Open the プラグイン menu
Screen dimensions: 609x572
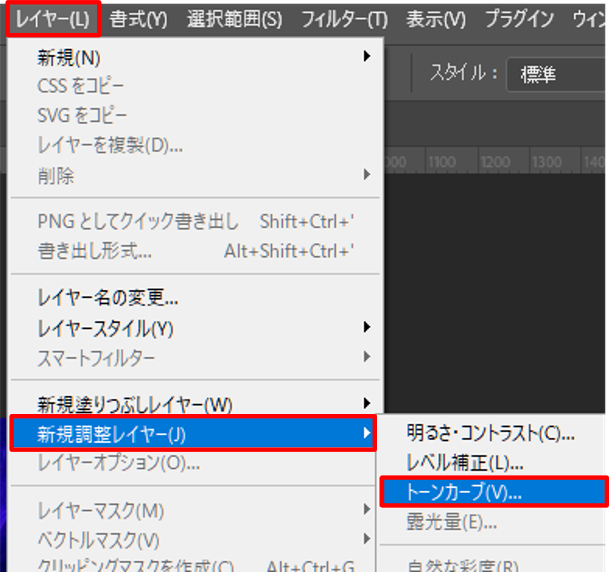(519, 19)
